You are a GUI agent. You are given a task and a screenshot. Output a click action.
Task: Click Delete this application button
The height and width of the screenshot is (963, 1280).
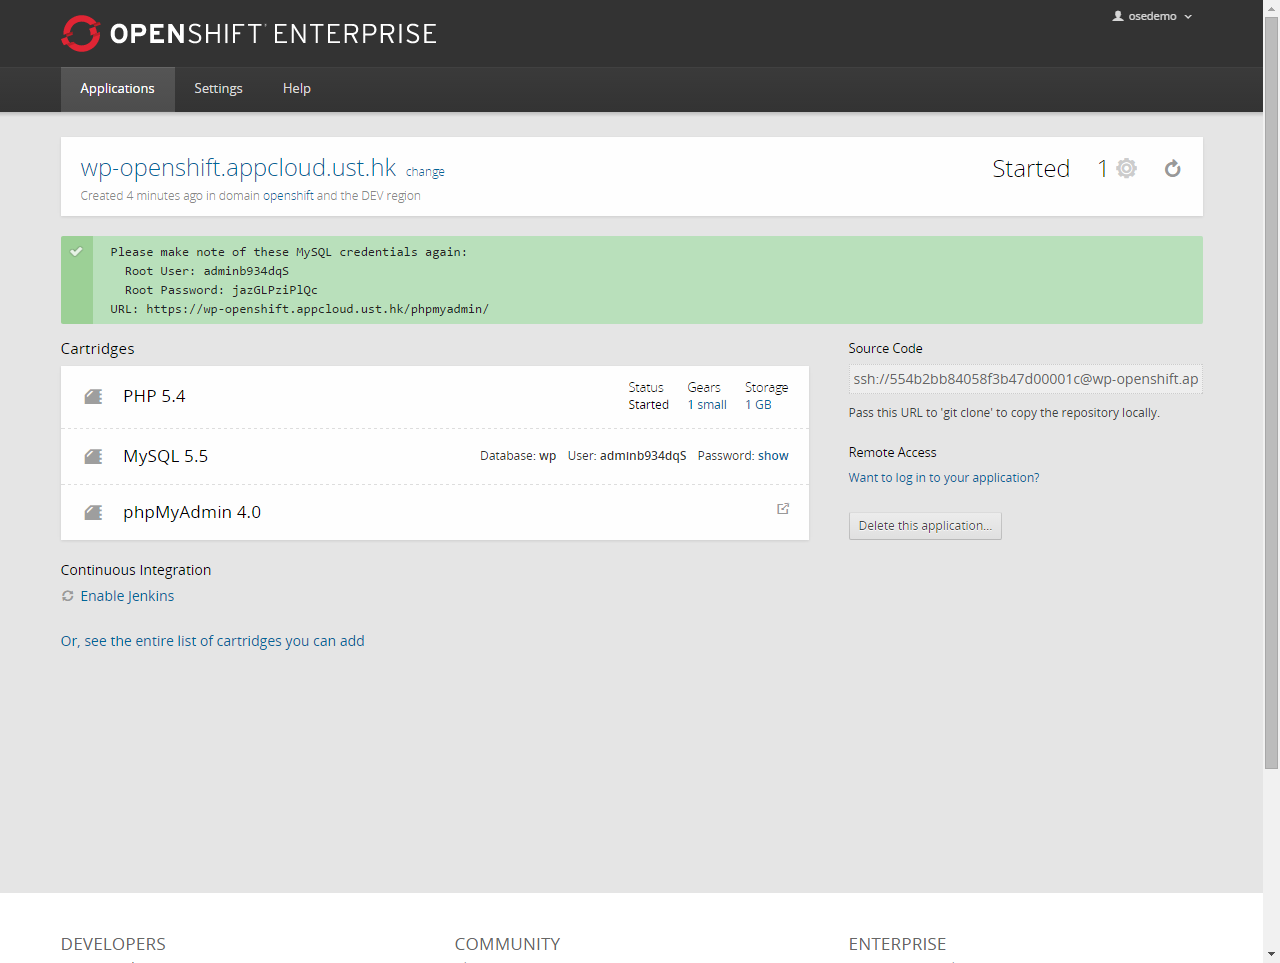pos(924,526)
